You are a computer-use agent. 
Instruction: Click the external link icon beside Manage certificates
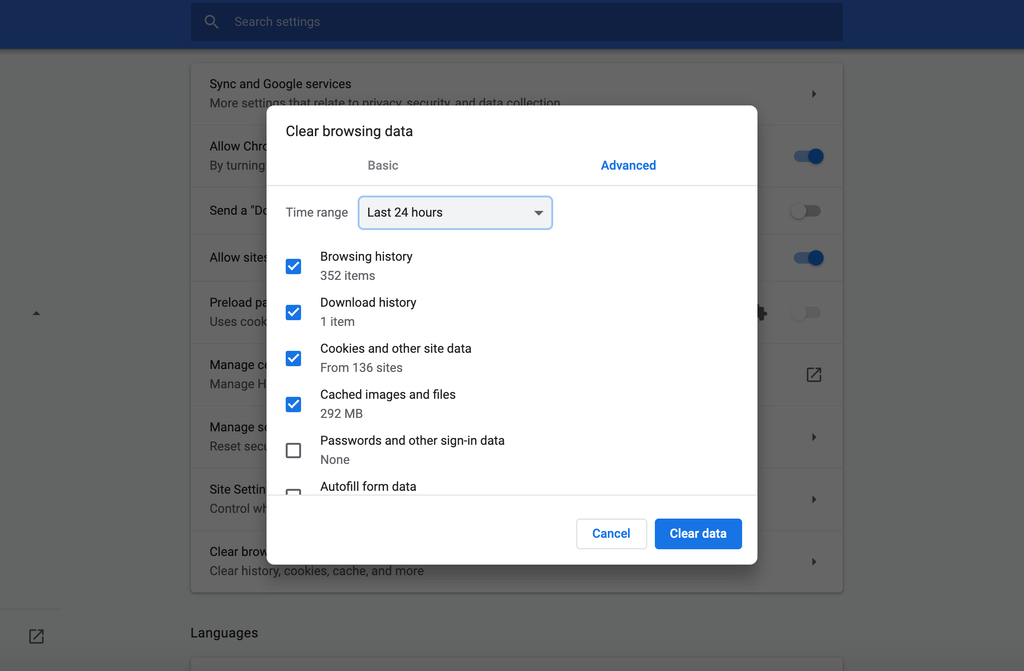[813, 374]
